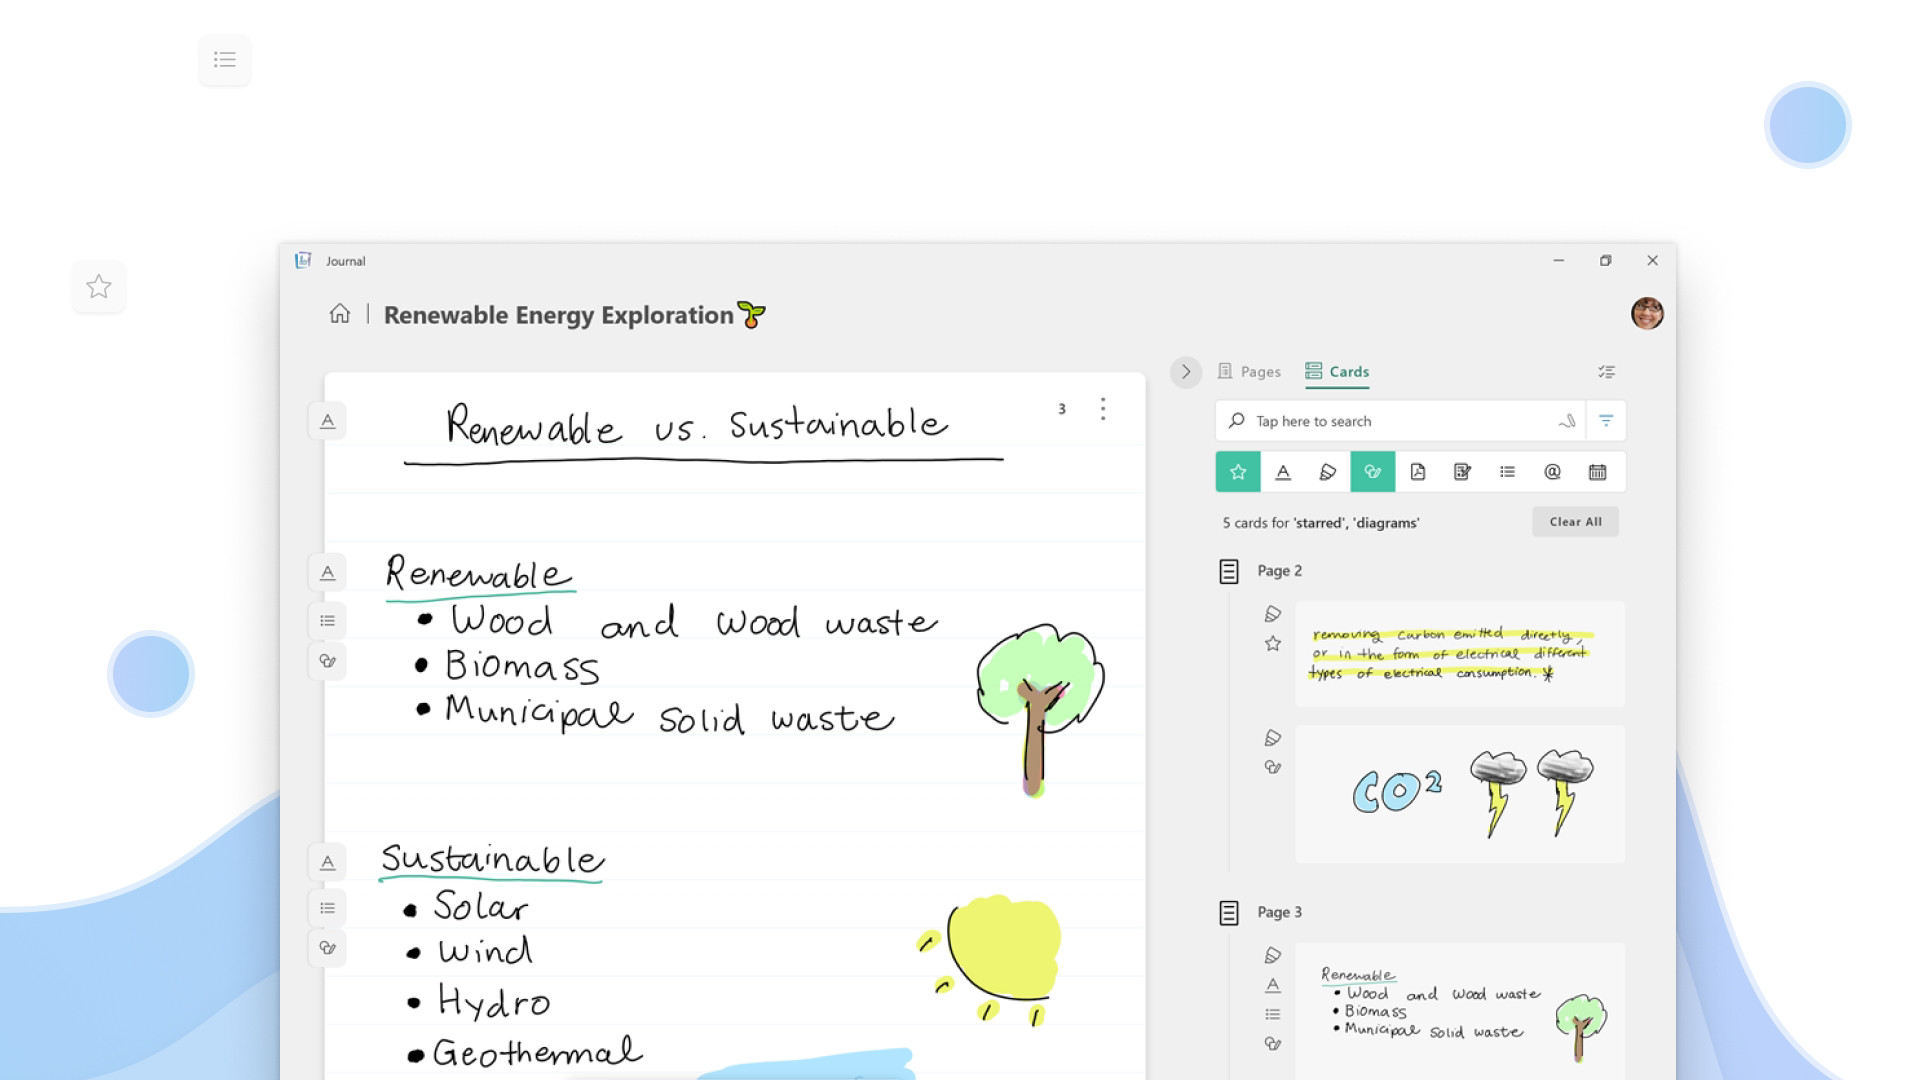Switch to the Cards tab
1920x1080 pixels.
click(1337, 372)
